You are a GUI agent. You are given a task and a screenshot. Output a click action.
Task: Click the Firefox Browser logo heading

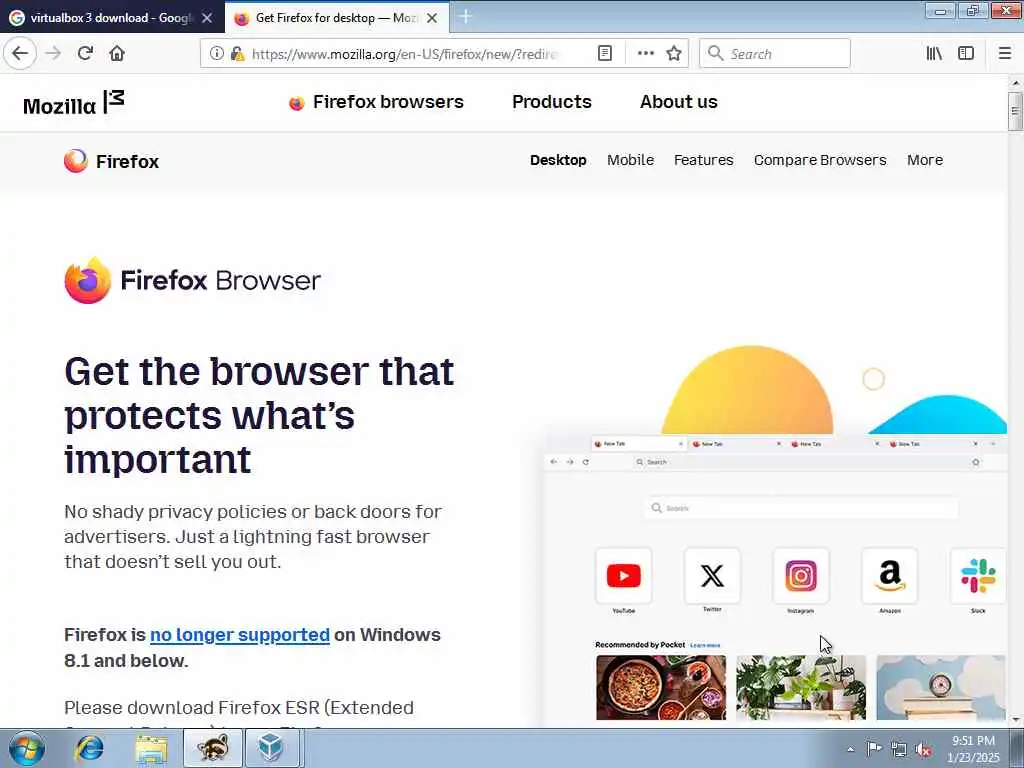click(x=193, y=281)
